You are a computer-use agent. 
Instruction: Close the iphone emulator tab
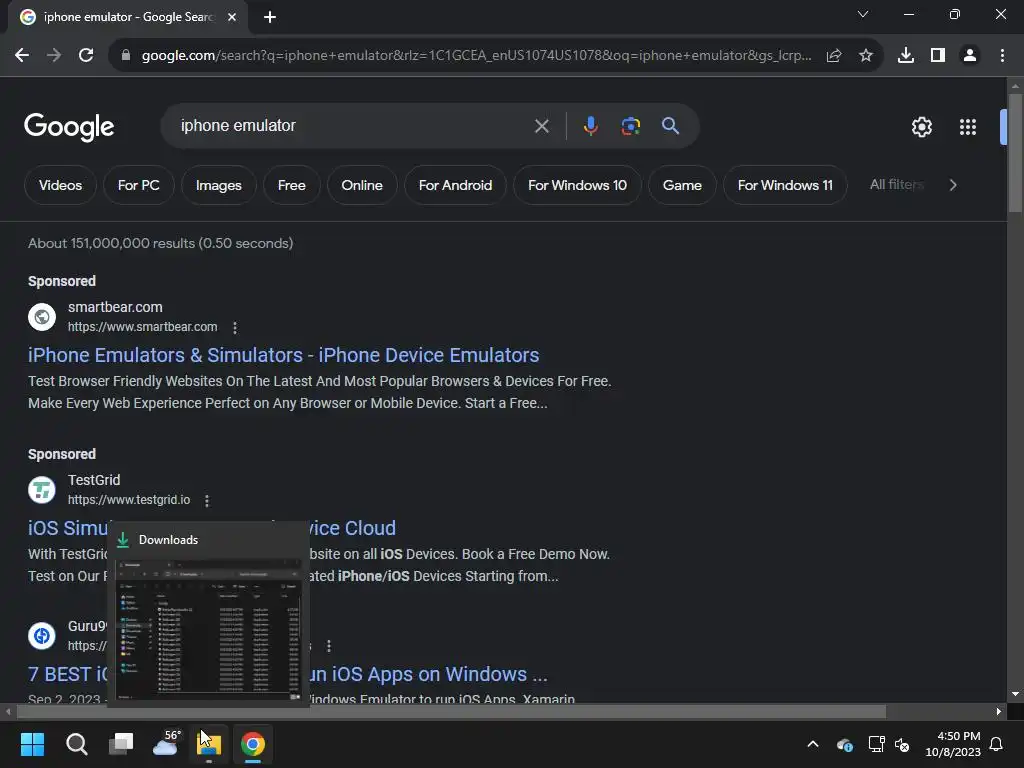[232, 17]
